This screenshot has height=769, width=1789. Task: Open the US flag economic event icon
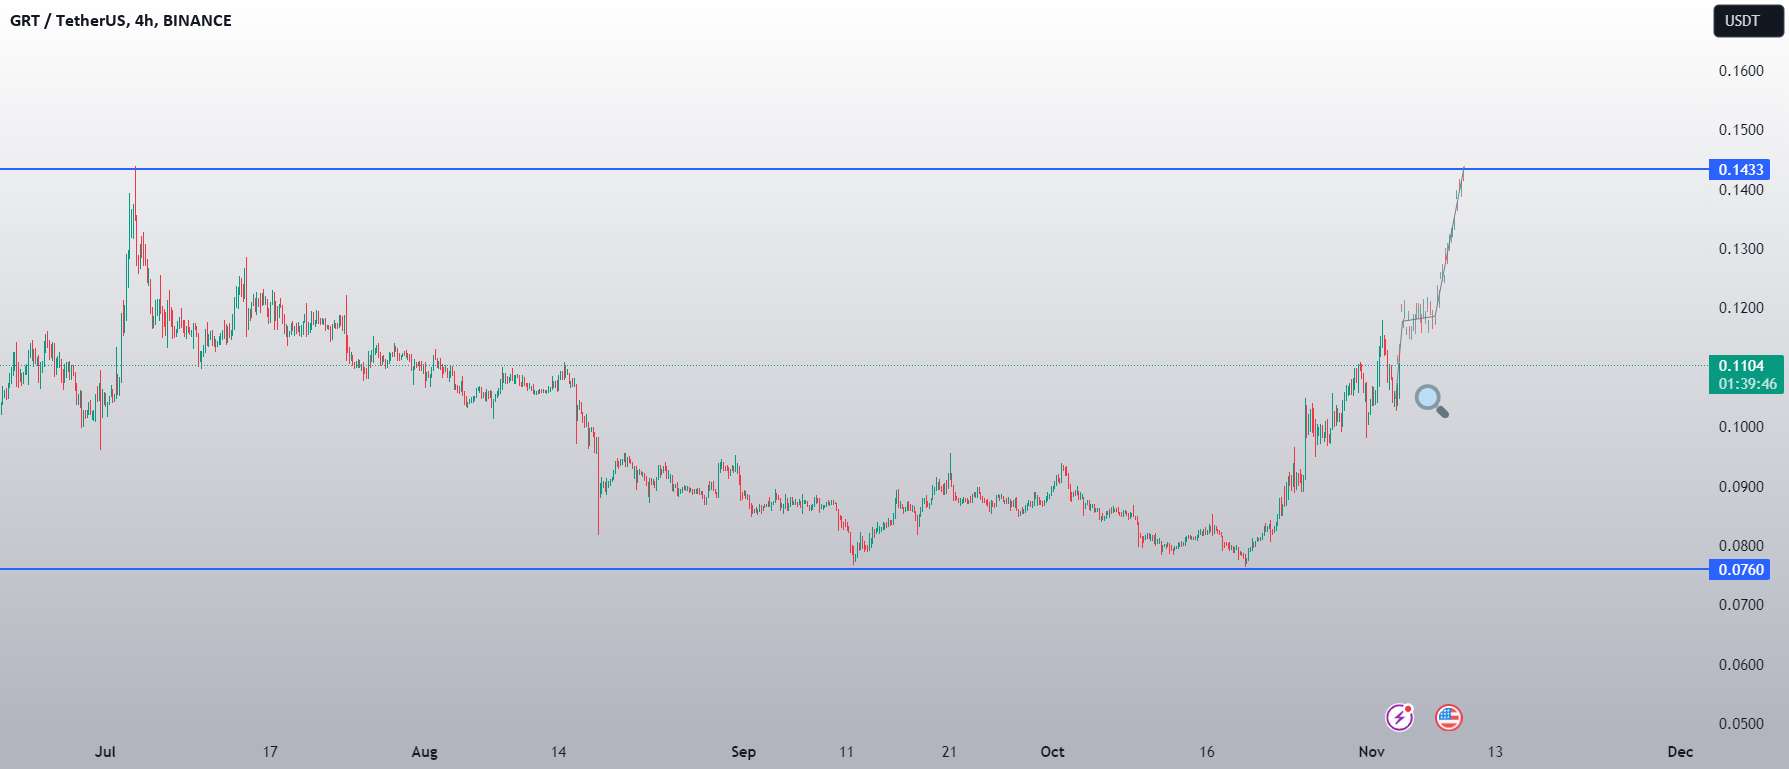coord(1448,717)
